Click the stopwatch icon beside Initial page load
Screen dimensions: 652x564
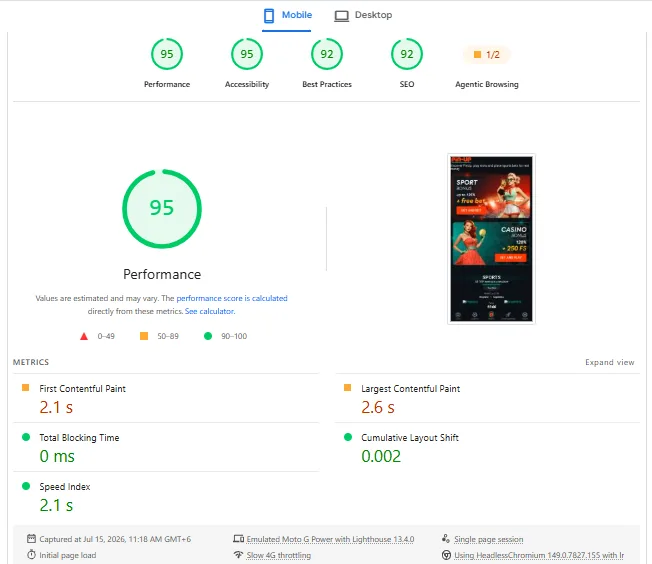[31, 555]
